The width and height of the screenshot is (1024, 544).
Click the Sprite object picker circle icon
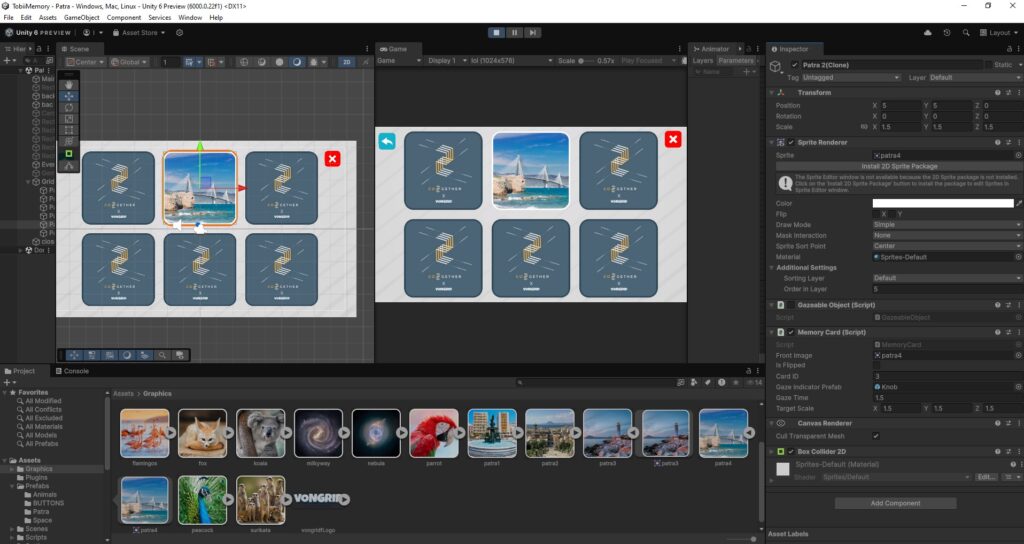tap(1018, 156)
